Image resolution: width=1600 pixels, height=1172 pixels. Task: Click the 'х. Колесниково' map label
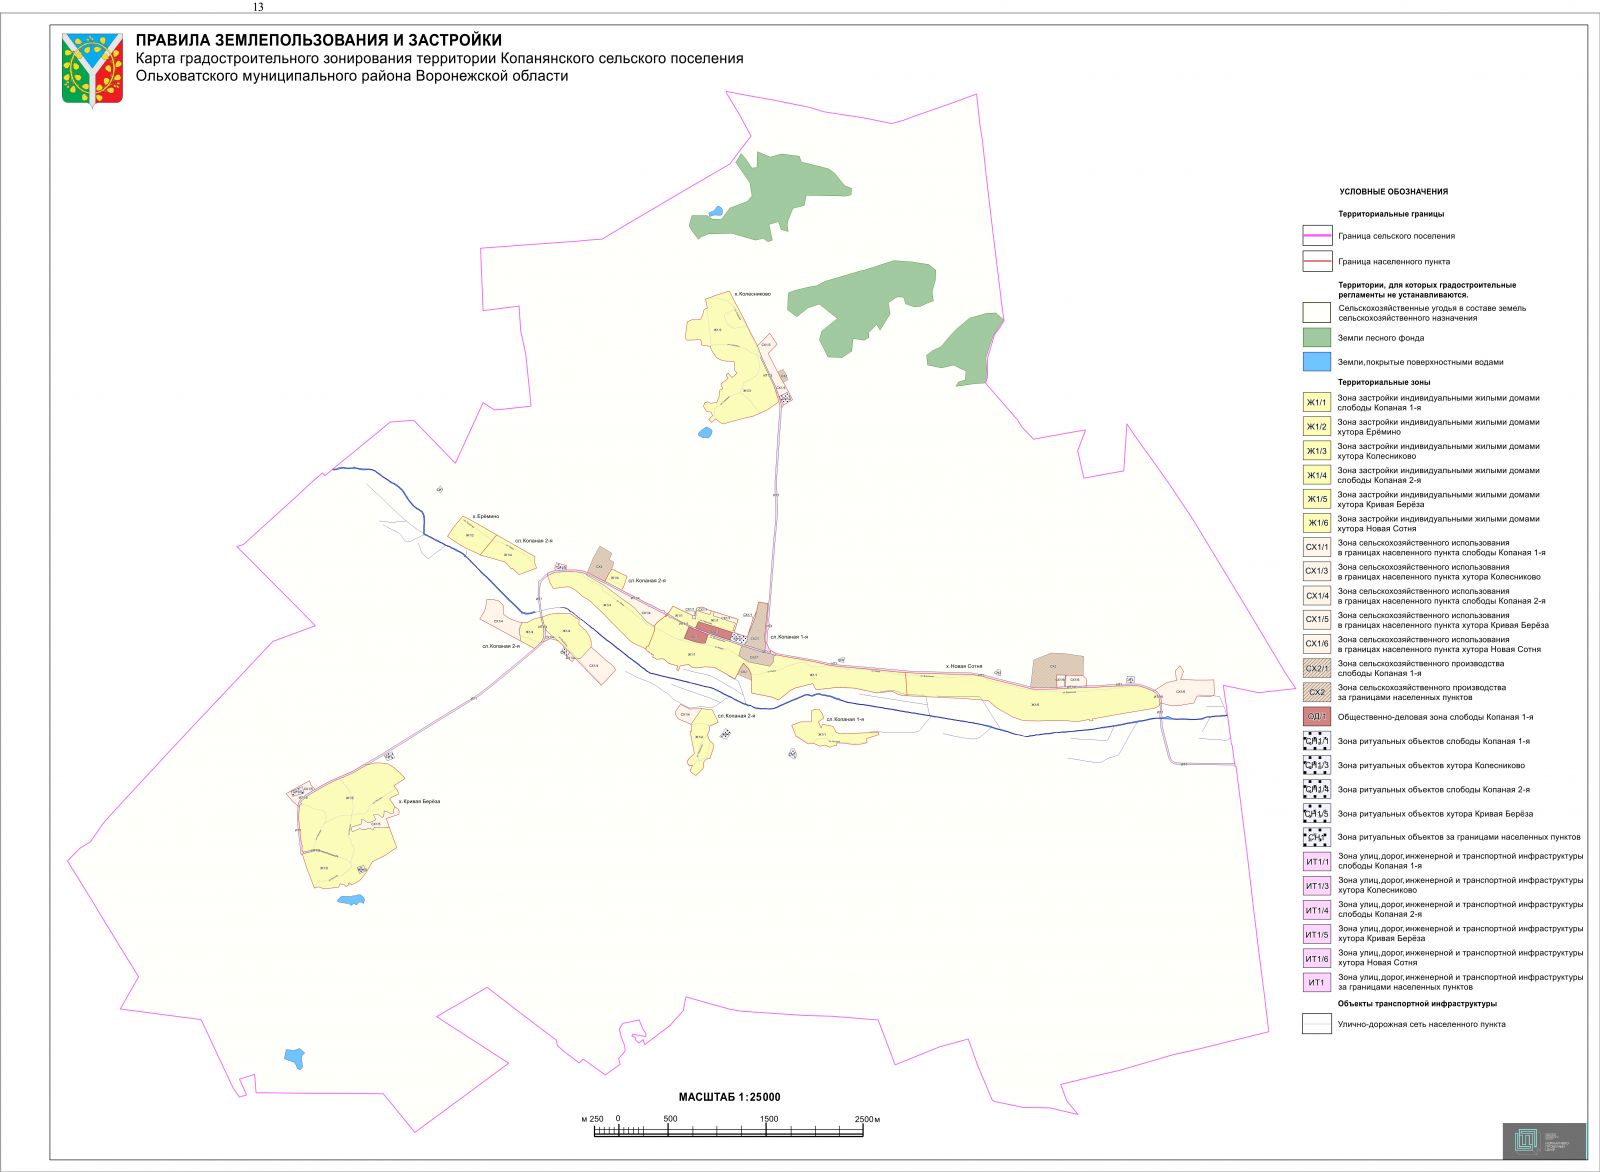pyautogui.click(x=752, y=294)
